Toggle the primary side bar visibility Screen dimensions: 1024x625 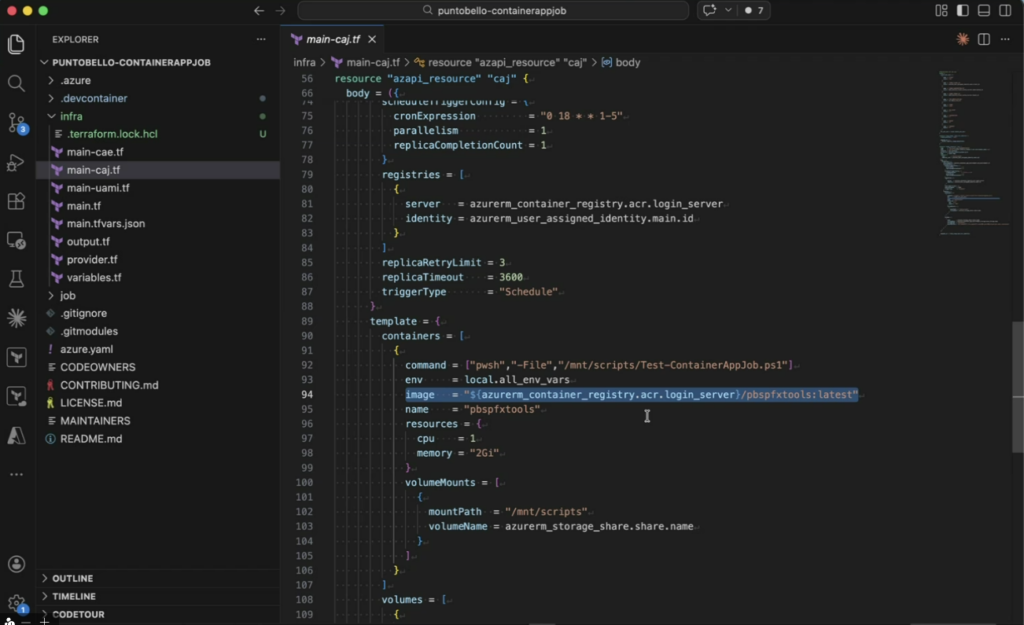(963, 10)
